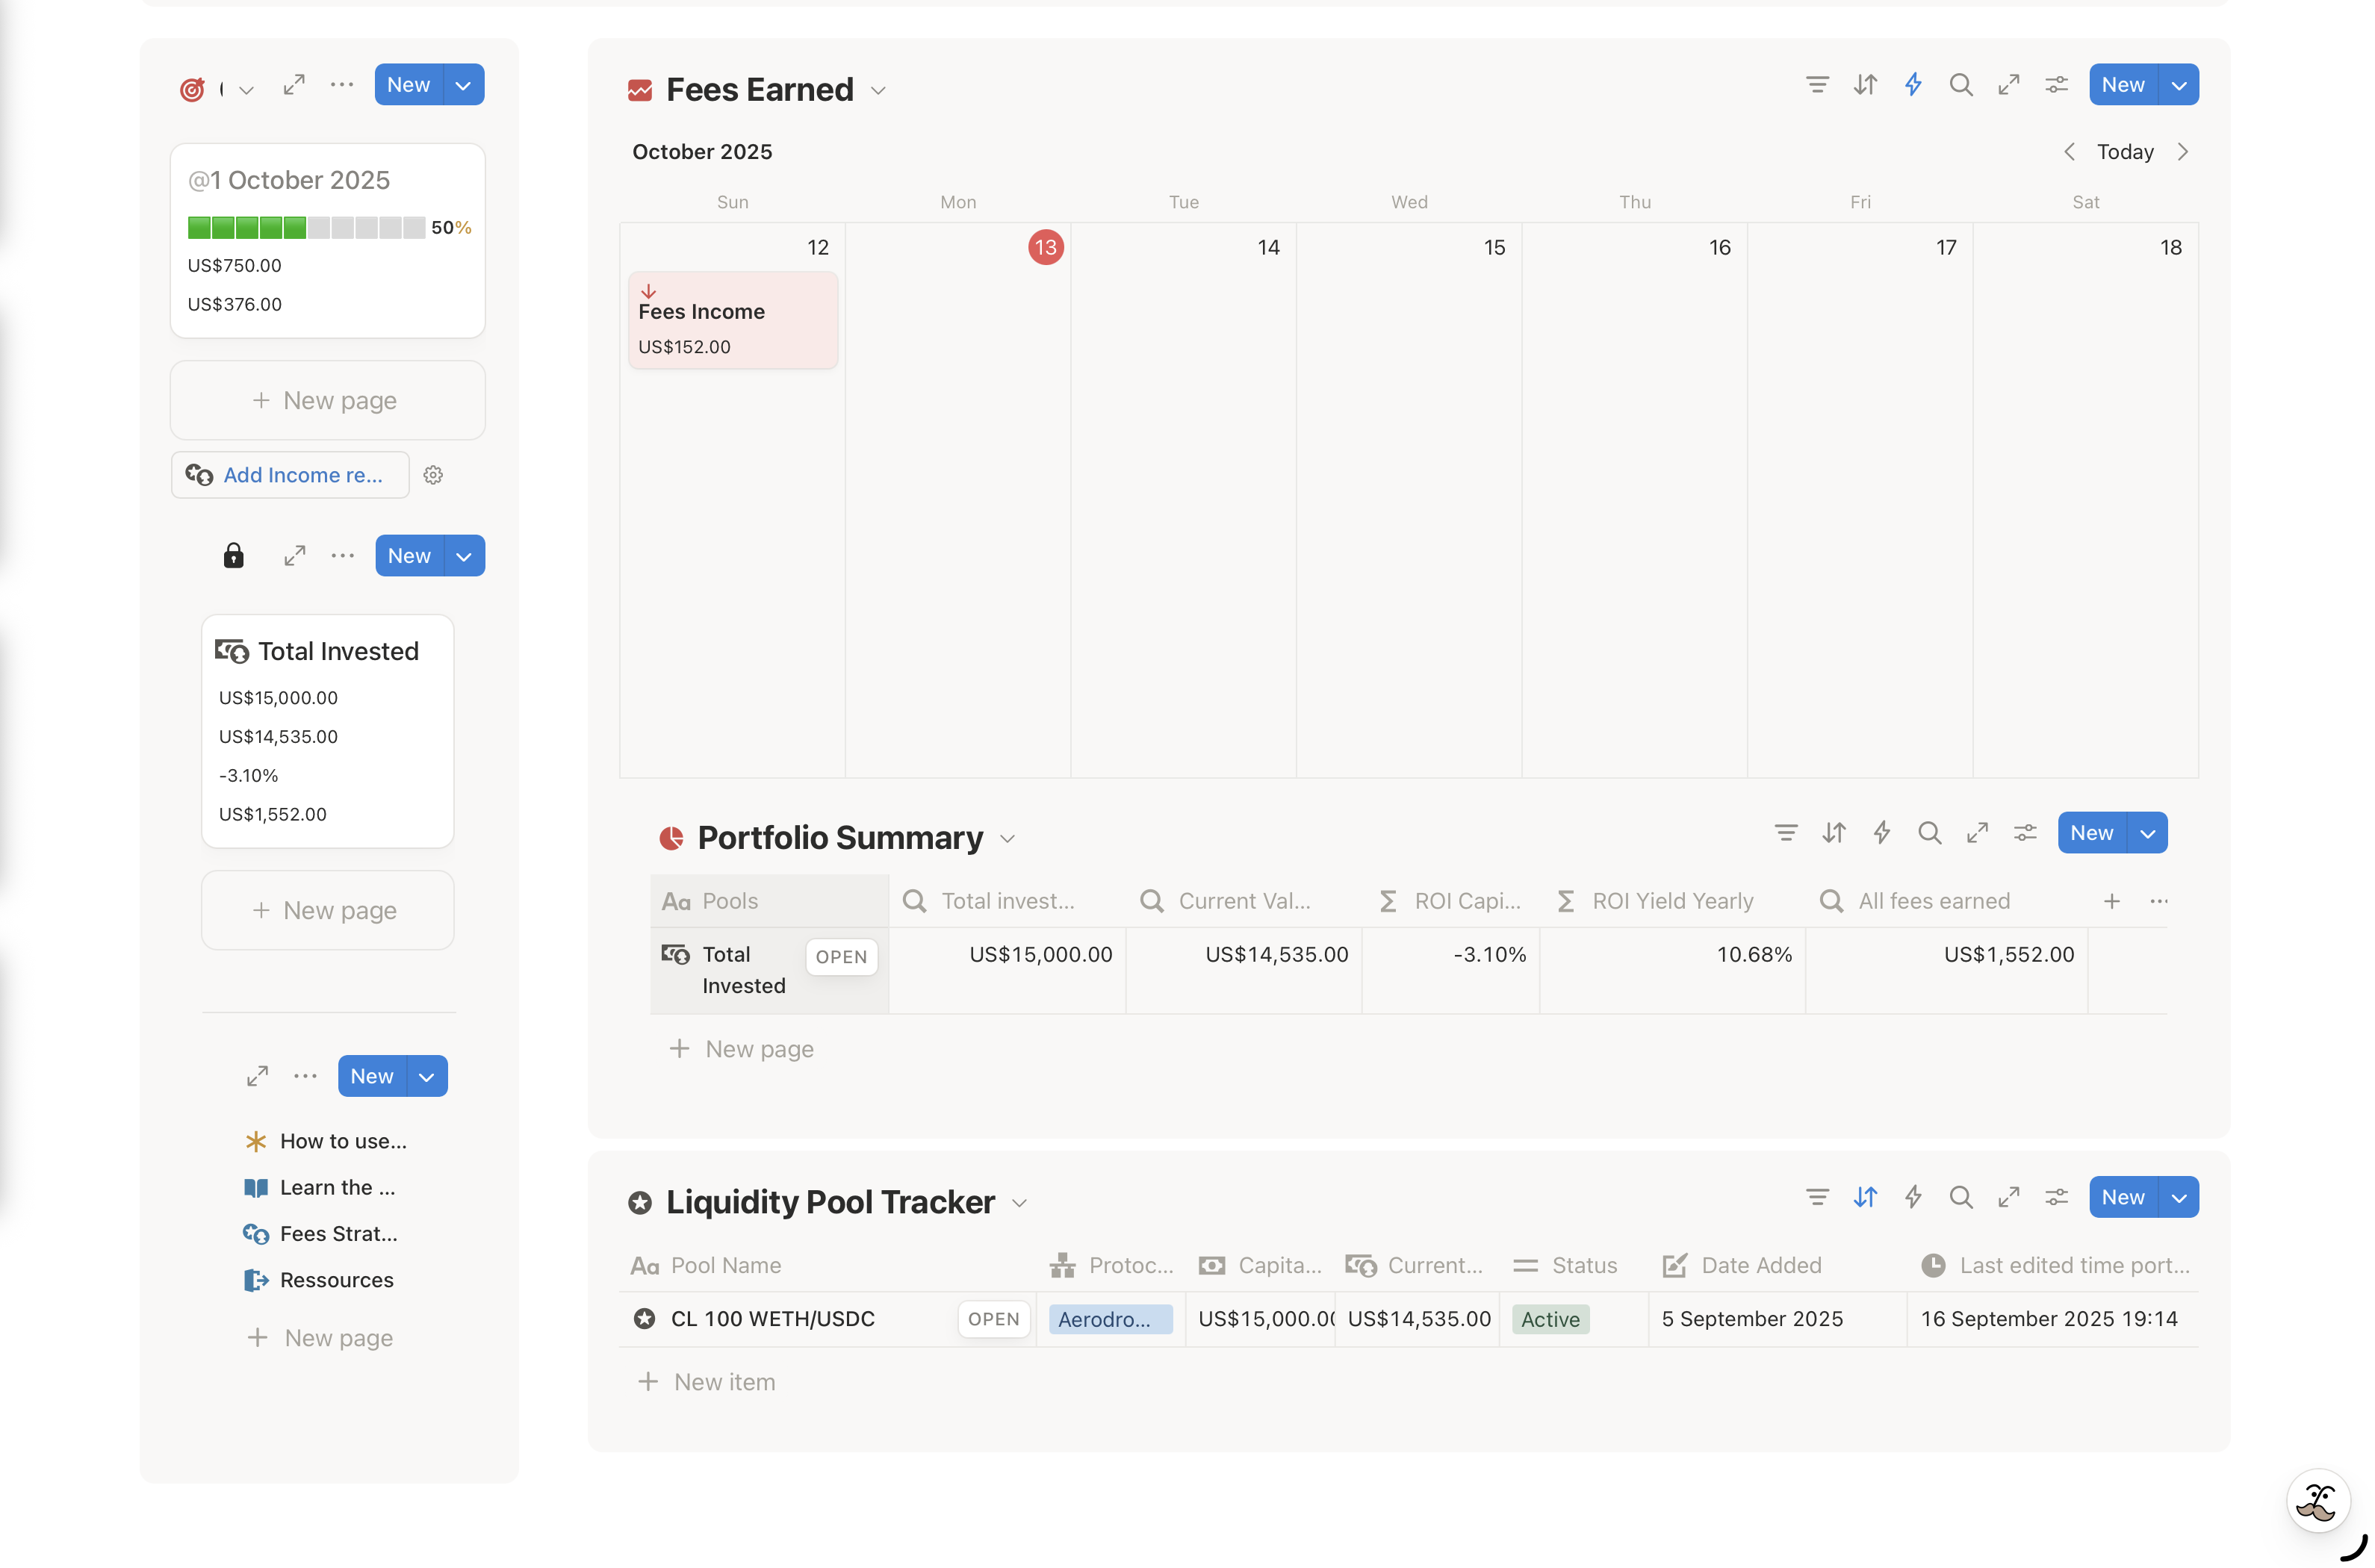This screenshot has height=1568, width=2375.
Task: Open lightning automations in Liquidity Pool Tracker
Action: click(x=1913, y=1197)
